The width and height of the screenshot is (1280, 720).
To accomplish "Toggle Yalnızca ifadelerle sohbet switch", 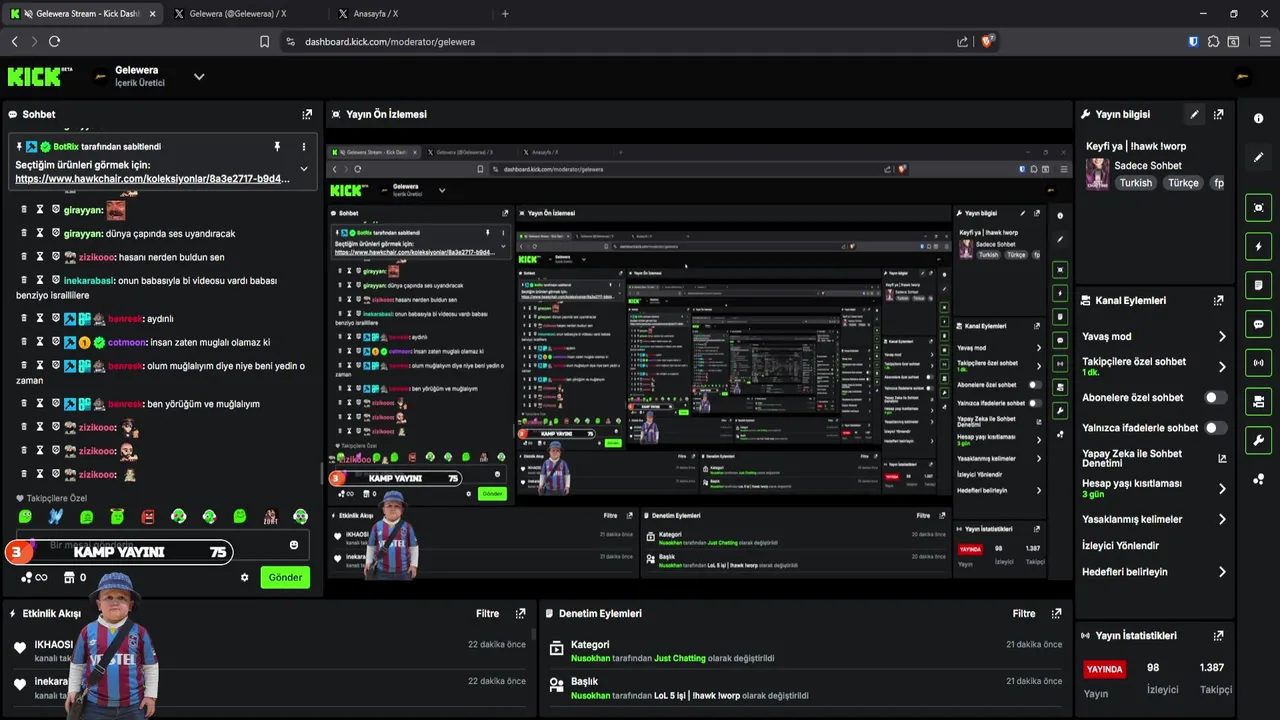I will click(1215, 428).
